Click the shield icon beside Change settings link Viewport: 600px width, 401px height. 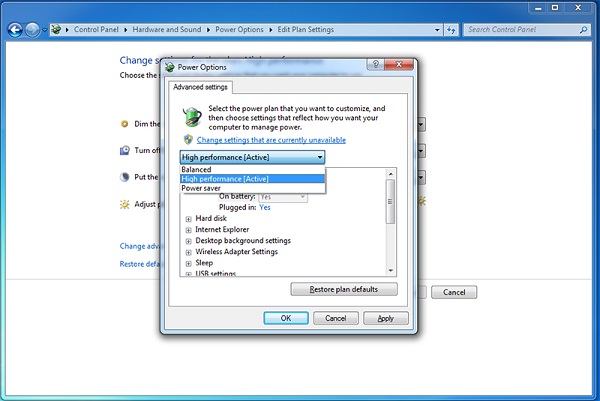[x=187, y=140]
